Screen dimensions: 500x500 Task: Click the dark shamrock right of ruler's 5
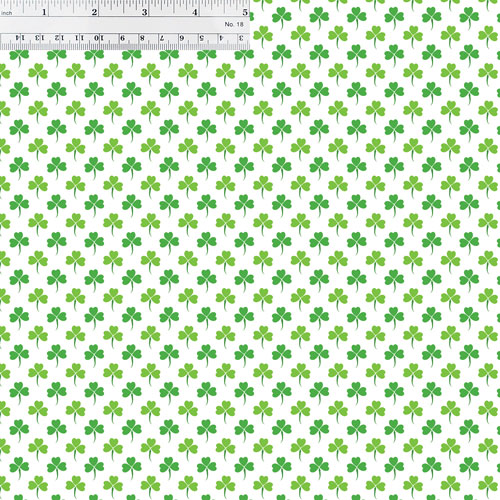pyautogui.click(x=282, y=17)
